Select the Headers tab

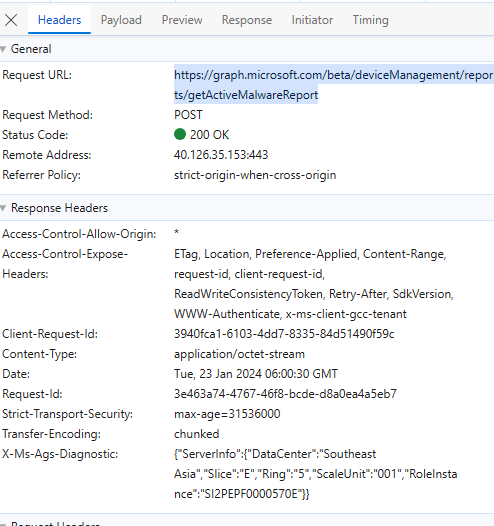tap(59, 20)
